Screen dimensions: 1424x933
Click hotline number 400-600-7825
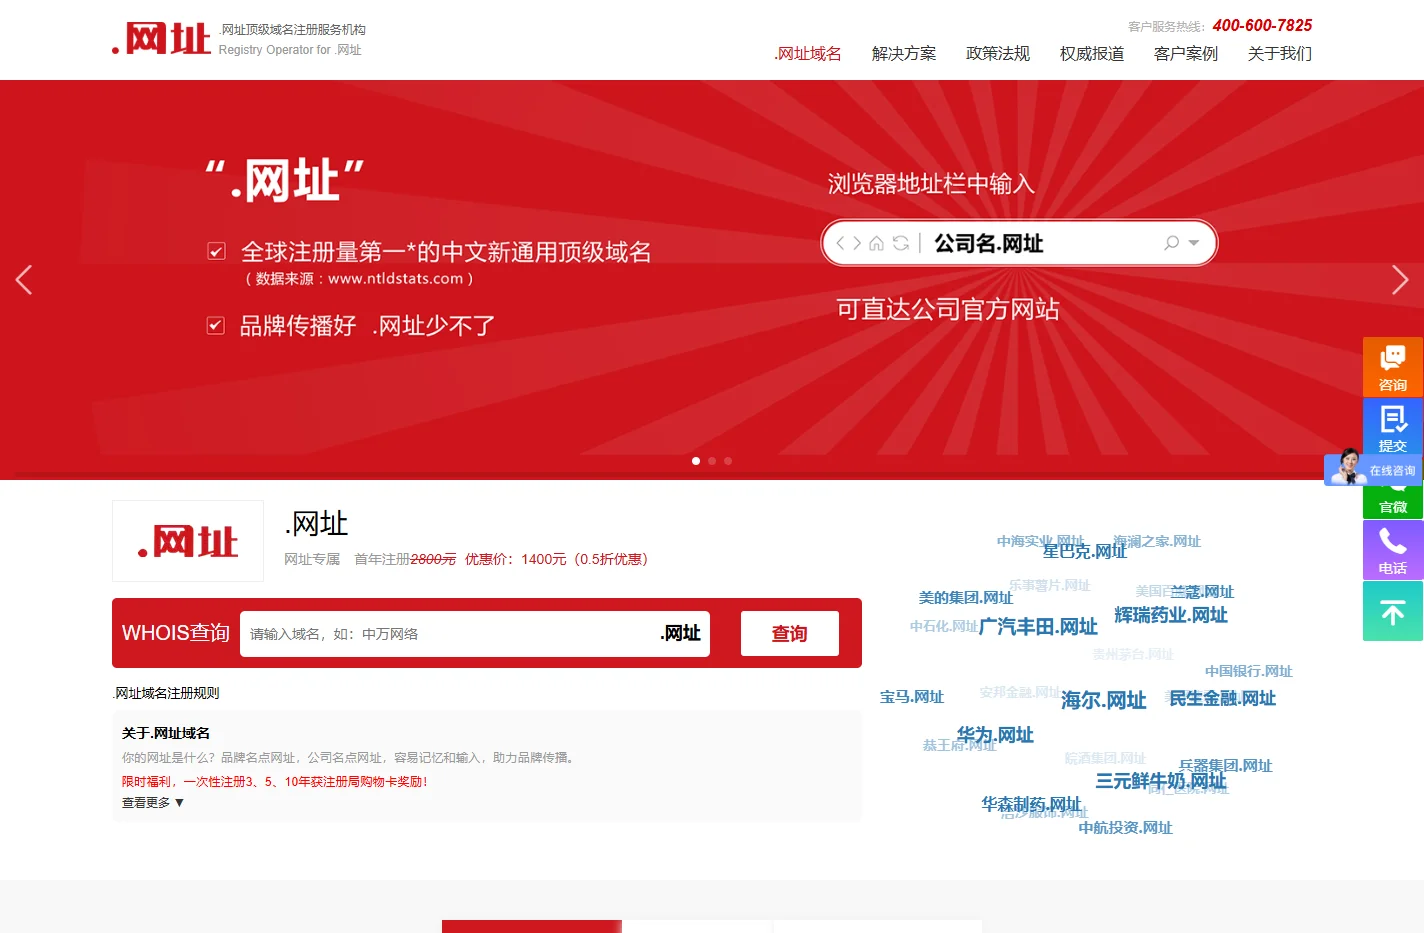[1262, 26]
